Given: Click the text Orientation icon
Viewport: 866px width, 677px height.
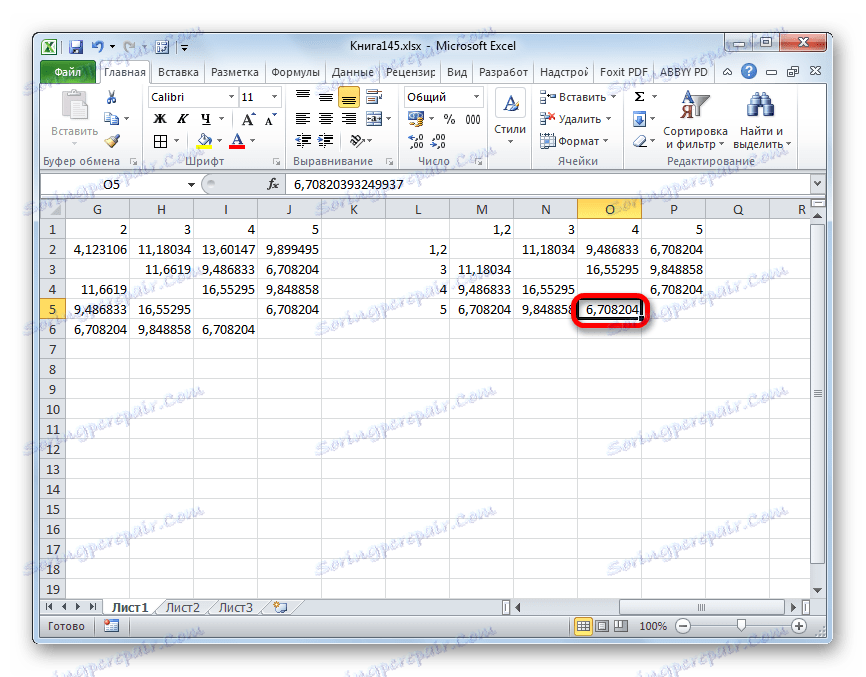Looking at the screenshot, I should coord(357,141).
